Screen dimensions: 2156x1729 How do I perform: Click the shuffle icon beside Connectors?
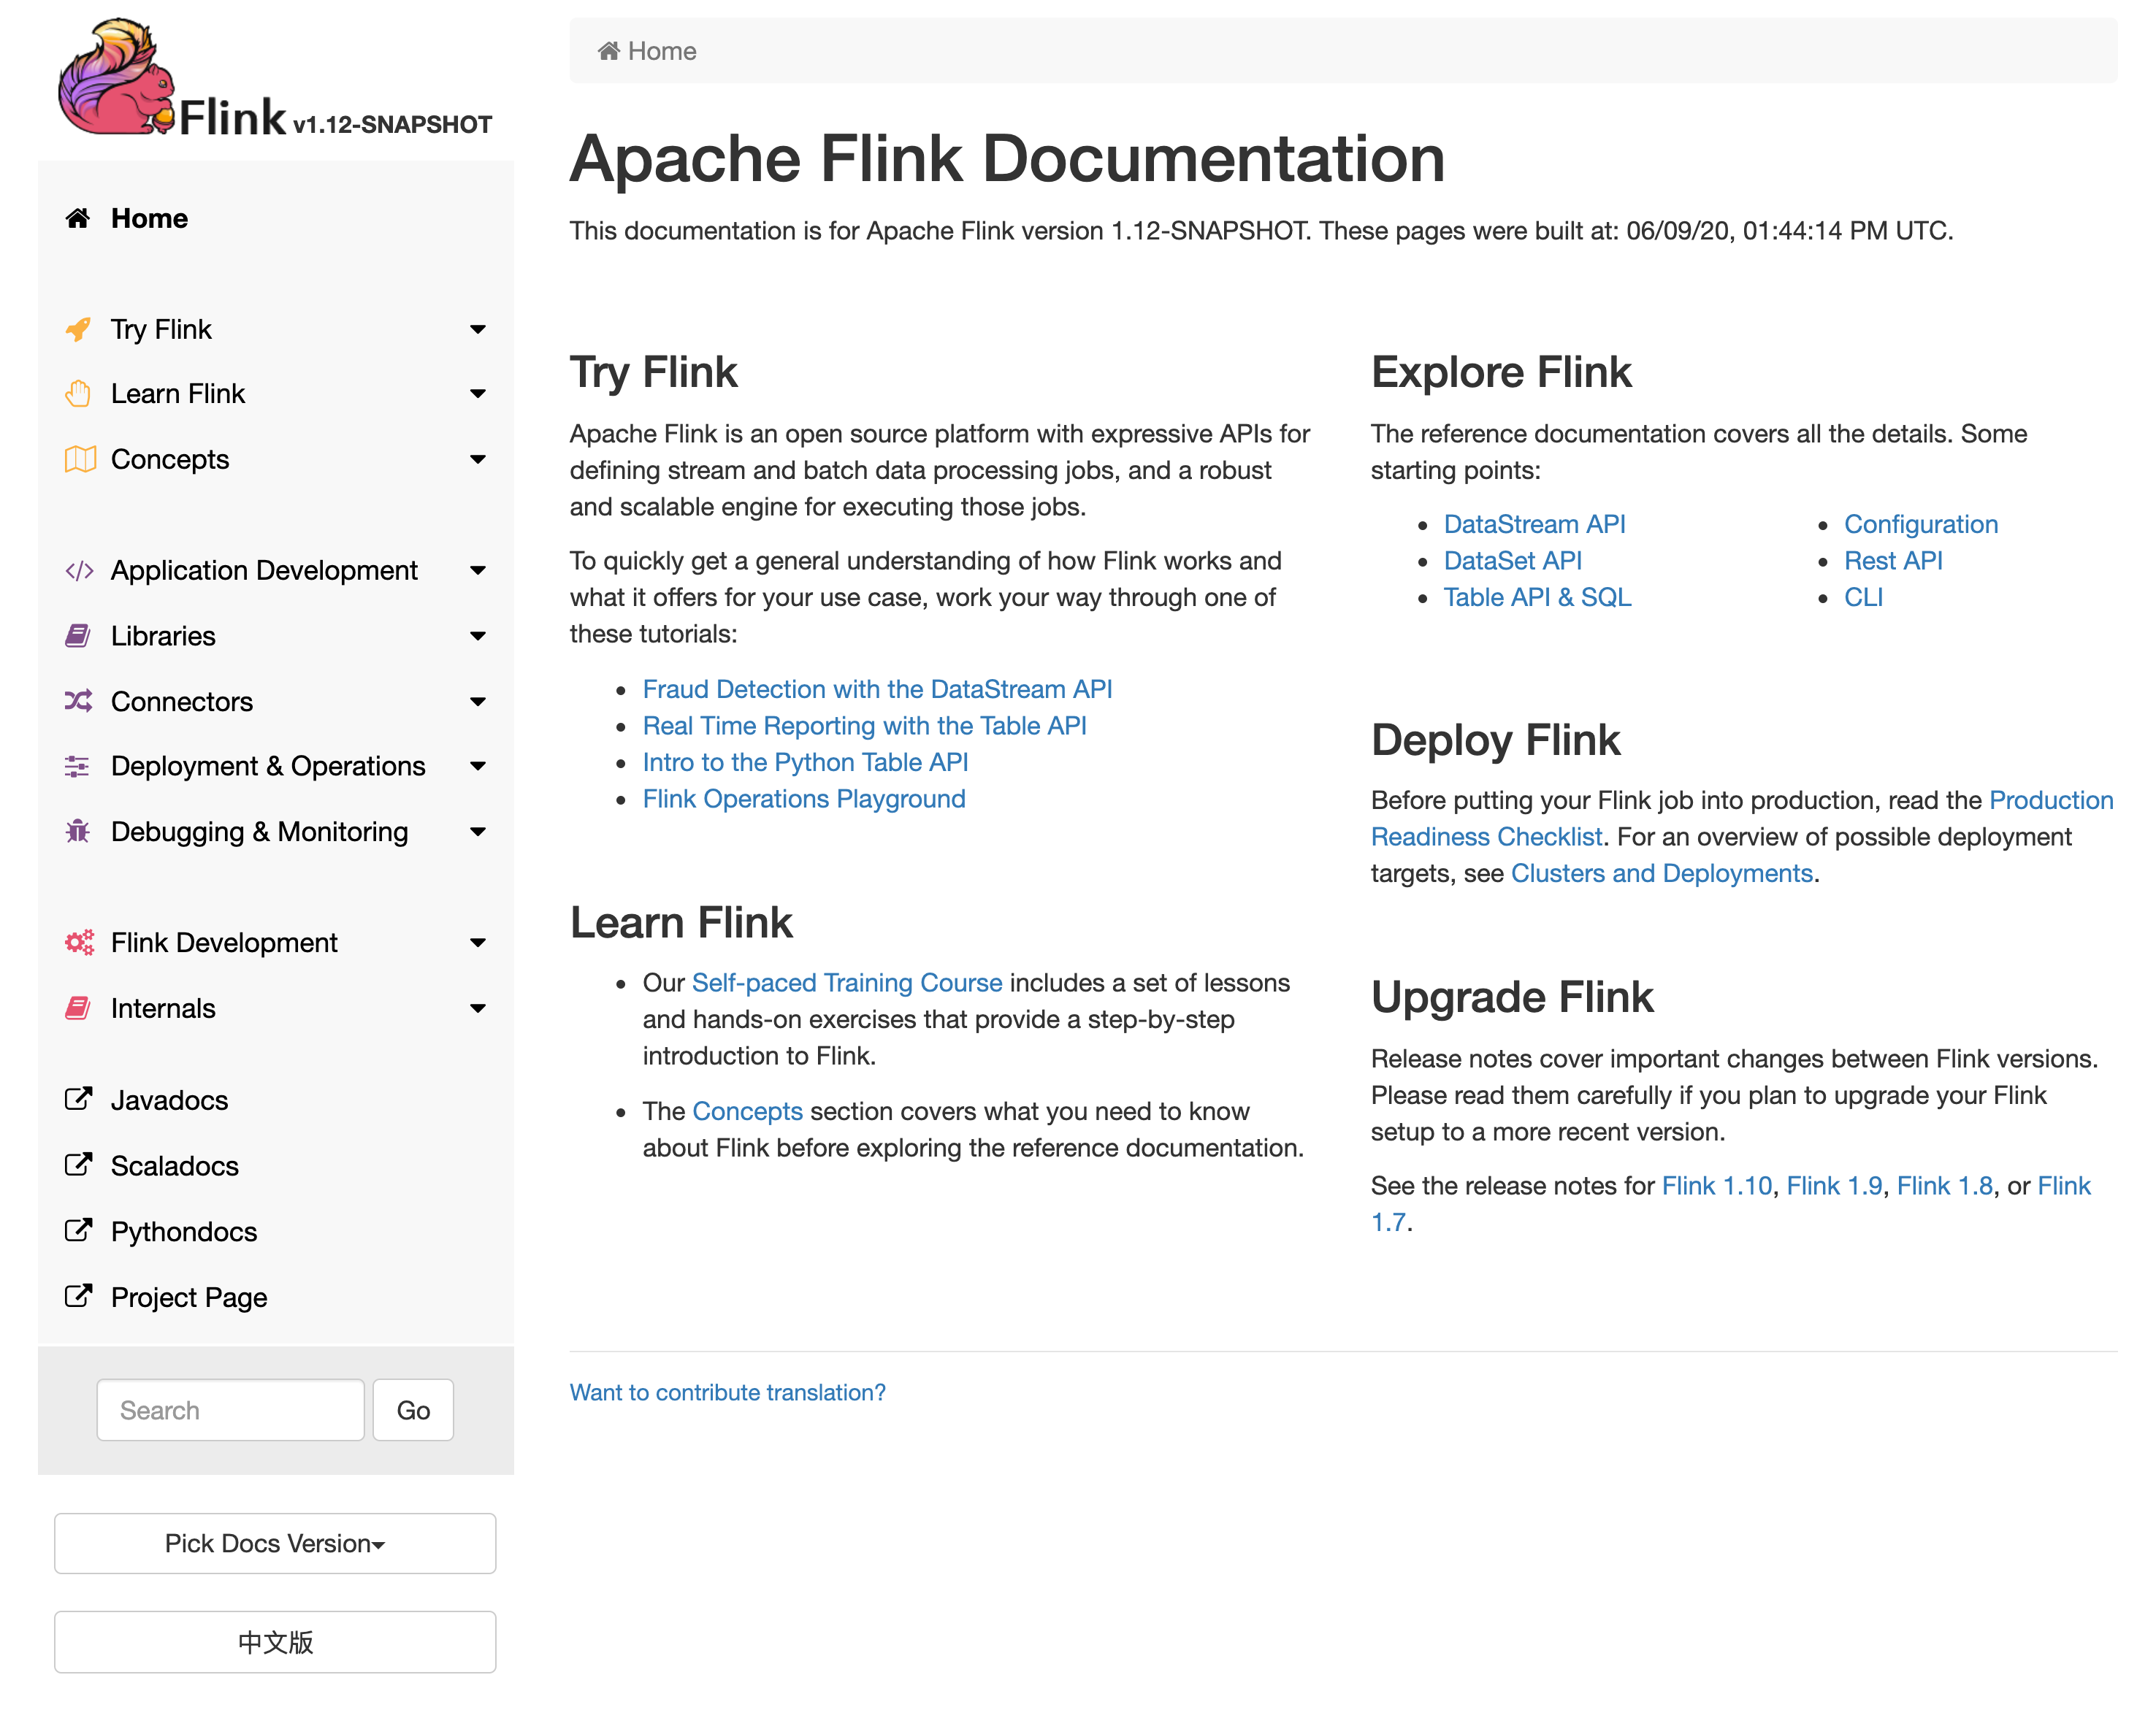point(78,701)
